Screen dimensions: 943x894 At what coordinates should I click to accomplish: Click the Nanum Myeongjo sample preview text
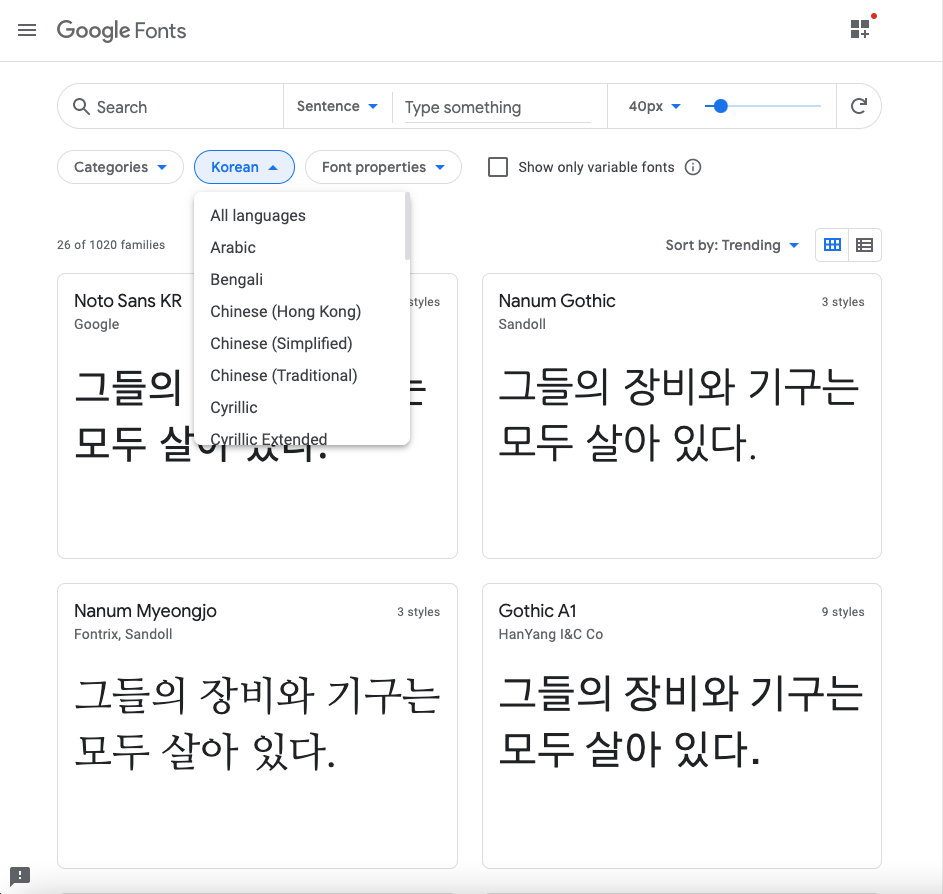pos(257,723)
